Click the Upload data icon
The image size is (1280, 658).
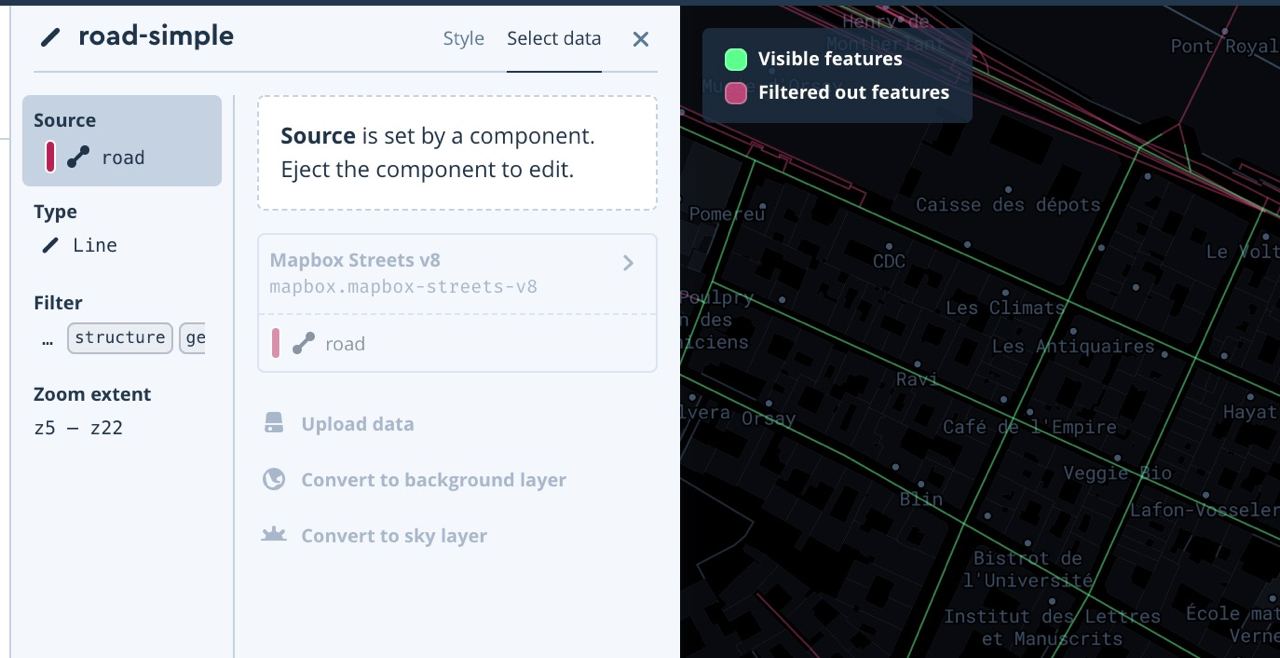[274, 424]
